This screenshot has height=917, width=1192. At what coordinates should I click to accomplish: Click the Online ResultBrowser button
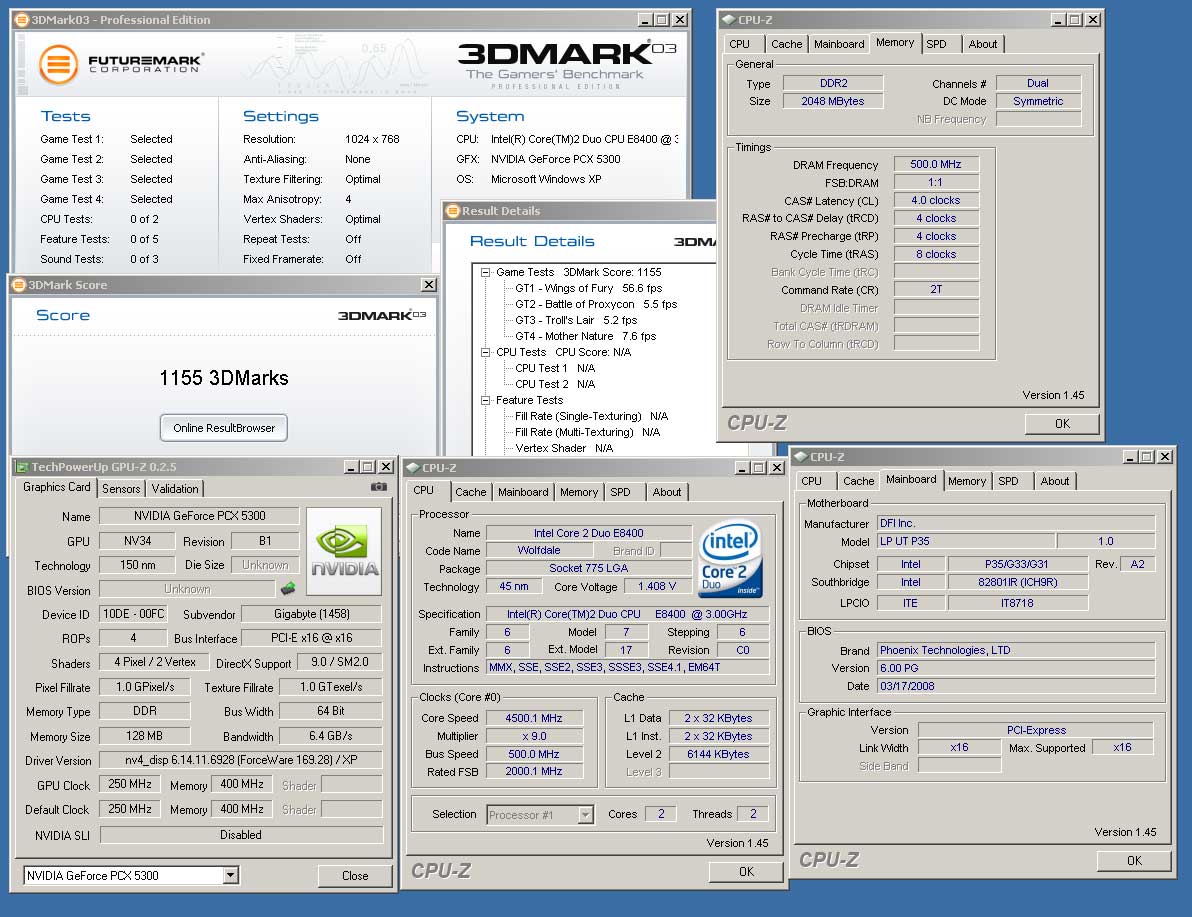point(224,428)
